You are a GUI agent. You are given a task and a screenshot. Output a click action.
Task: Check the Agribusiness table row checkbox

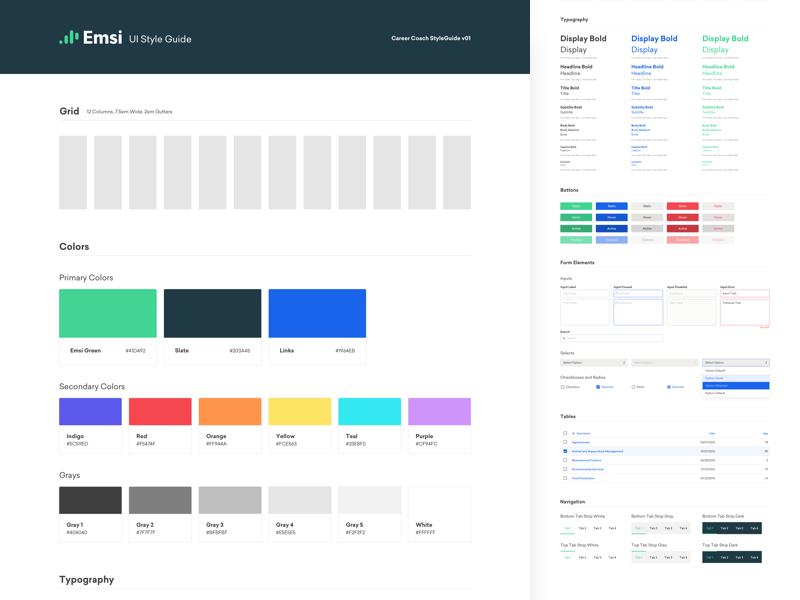(565, 442)
